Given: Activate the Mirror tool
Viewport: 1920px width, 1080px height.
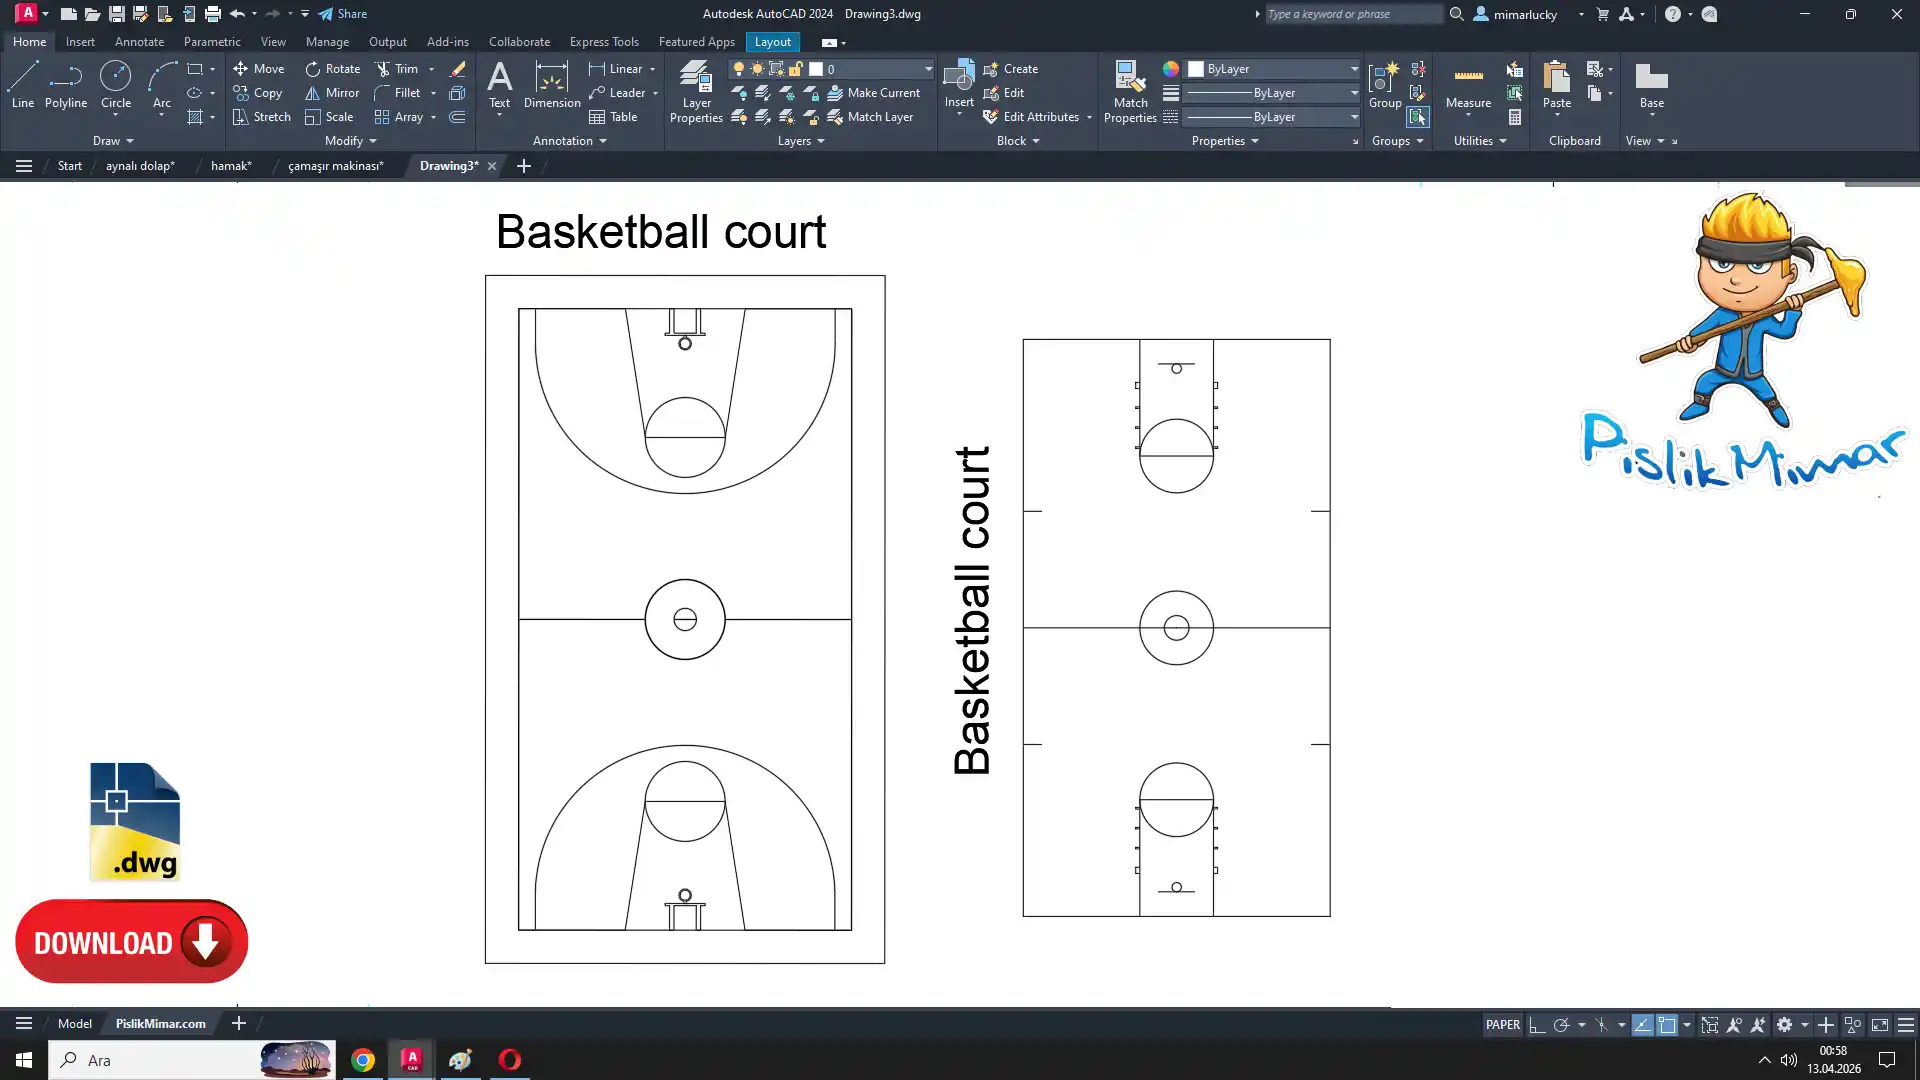Looking at the screenshot, I should (x=331, y=93).
